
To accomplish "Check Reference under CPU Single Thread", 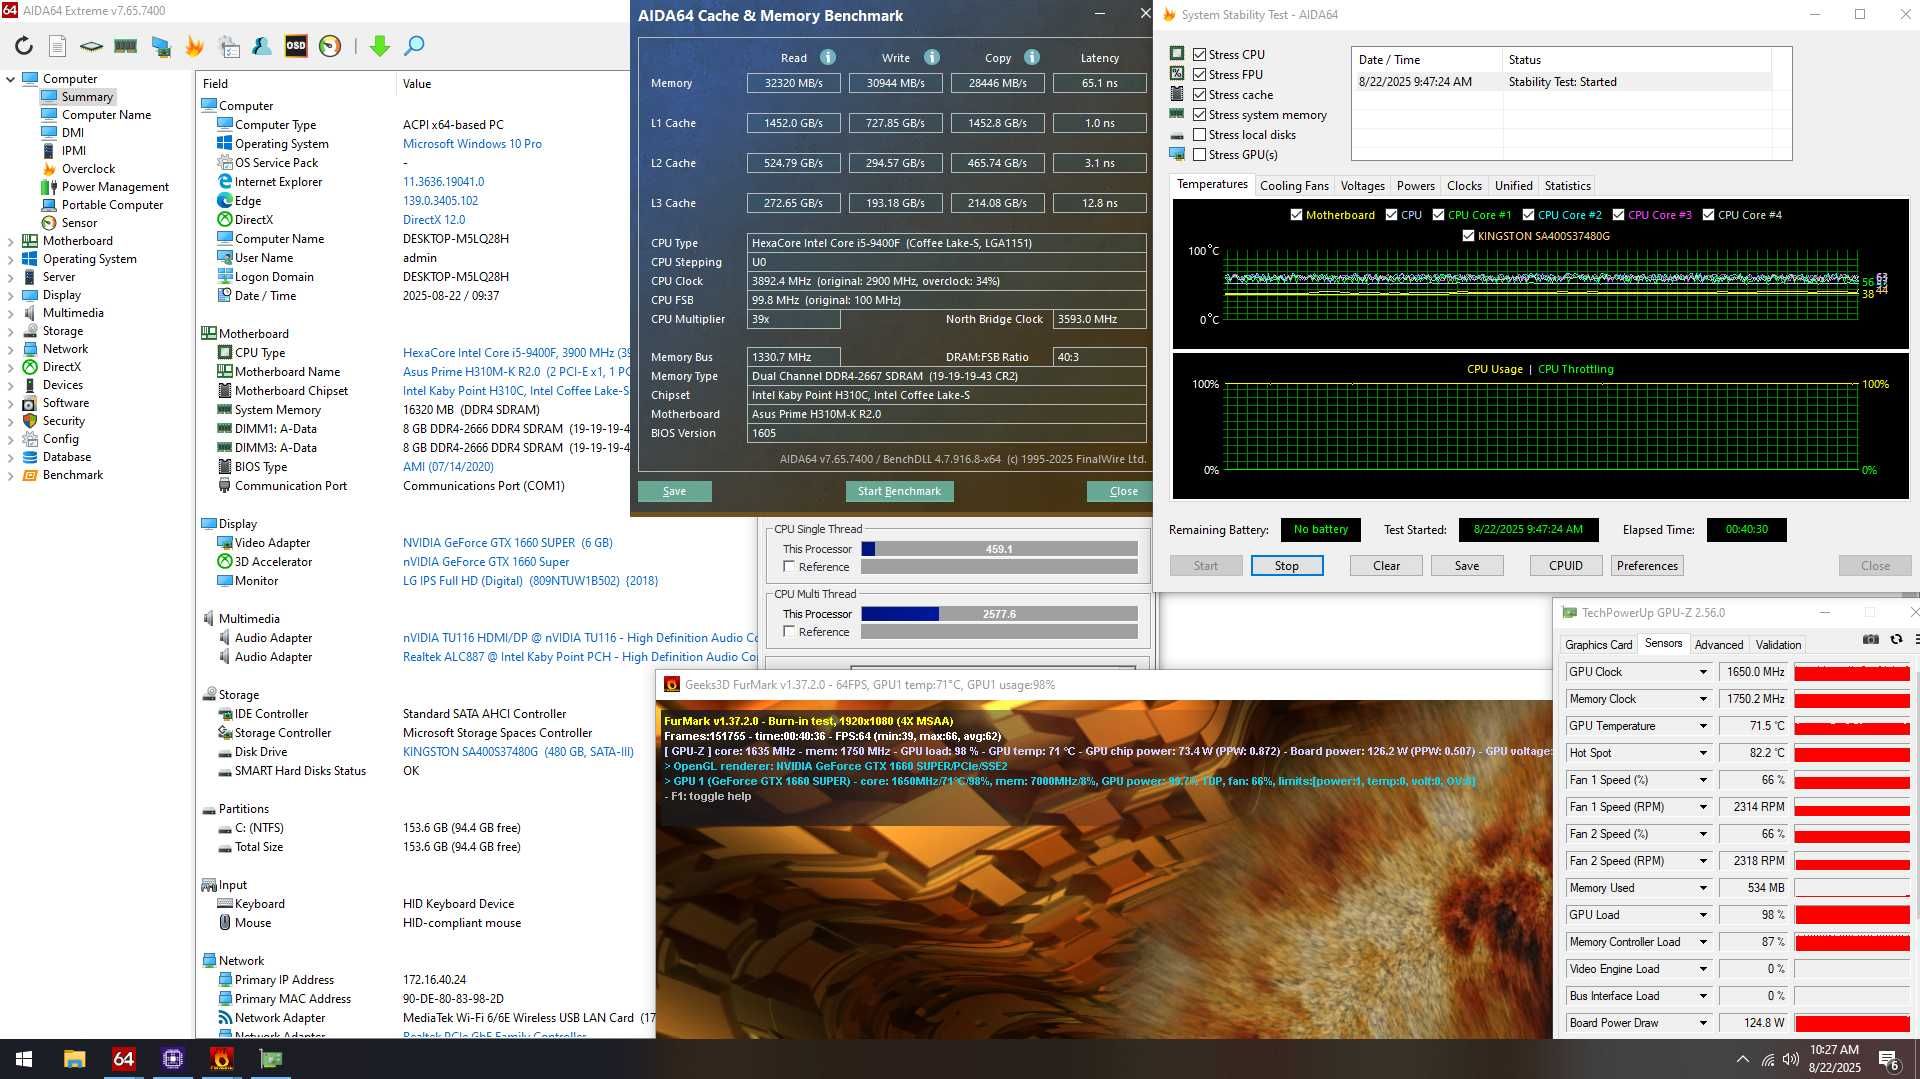I will click(x=789, y=567).
